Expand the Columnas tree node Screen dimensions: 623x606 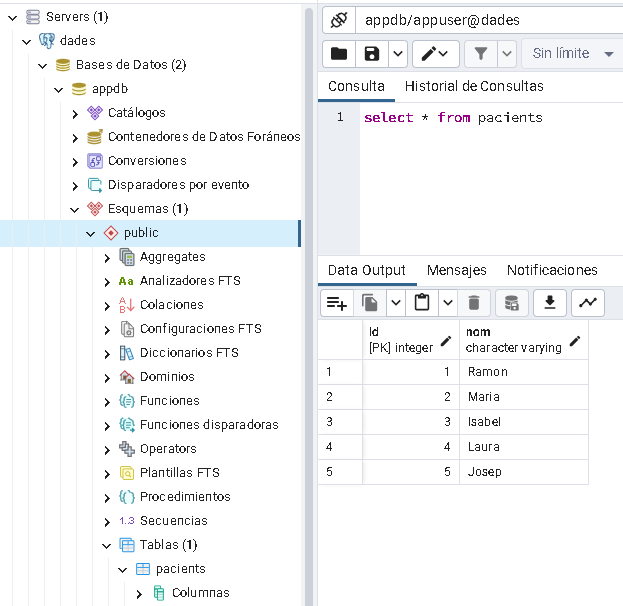point(139,593)
